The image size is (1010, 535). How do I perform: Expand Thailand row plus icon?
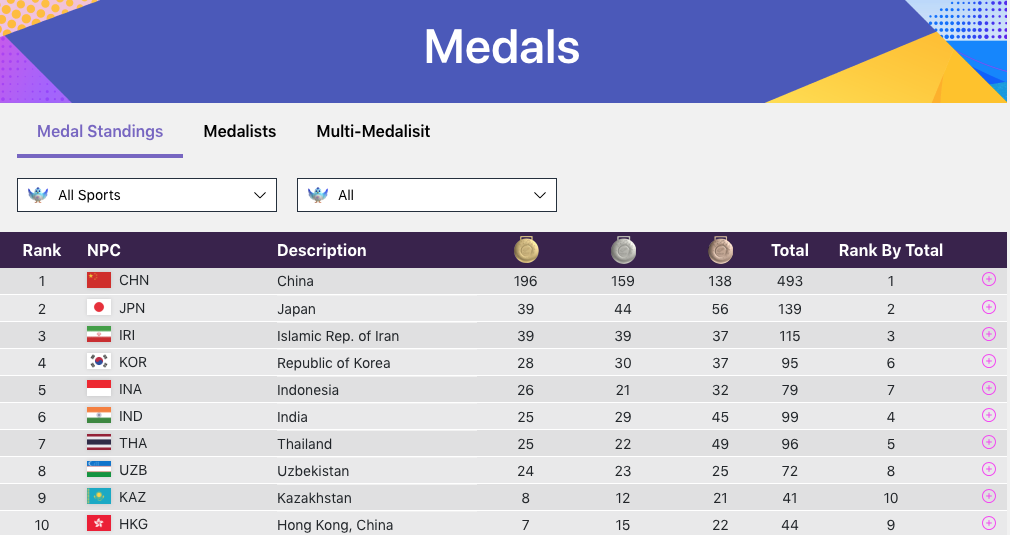[x=989, y=442]
